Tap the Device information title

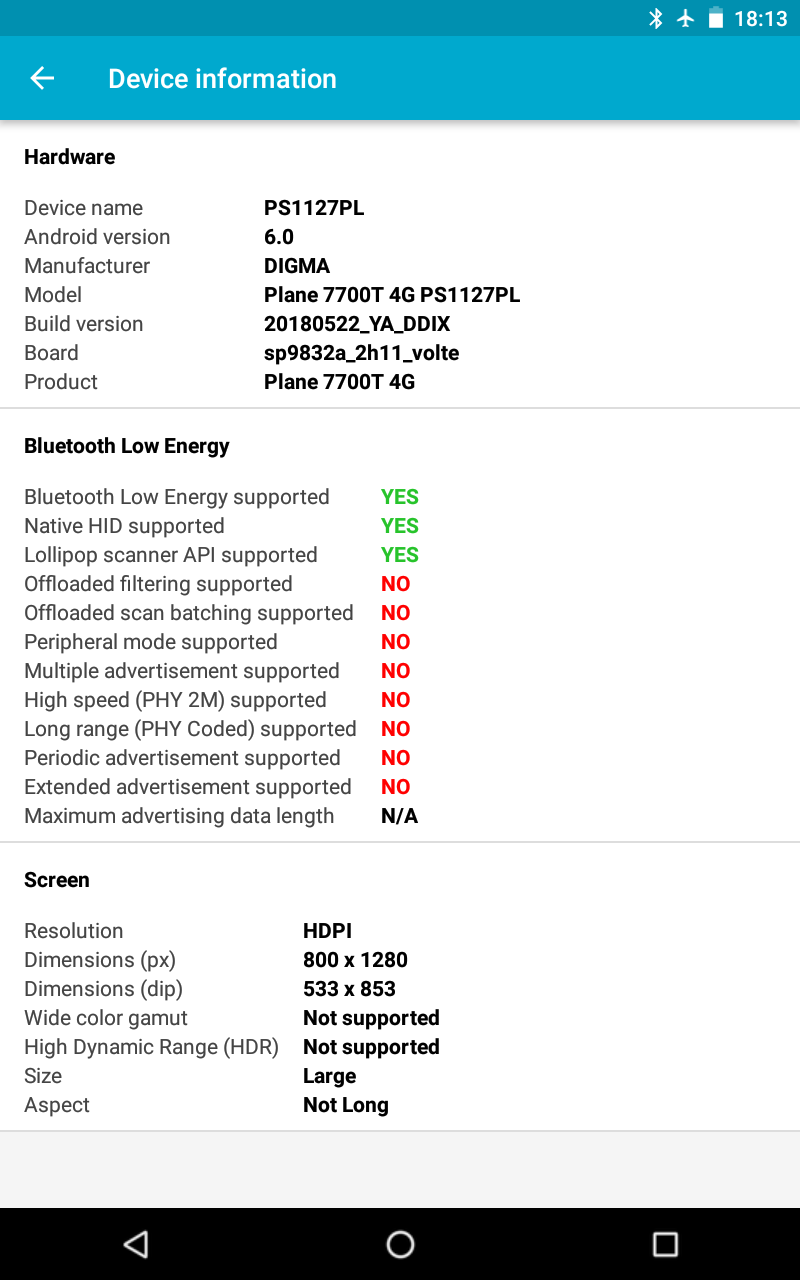[222, 79]
